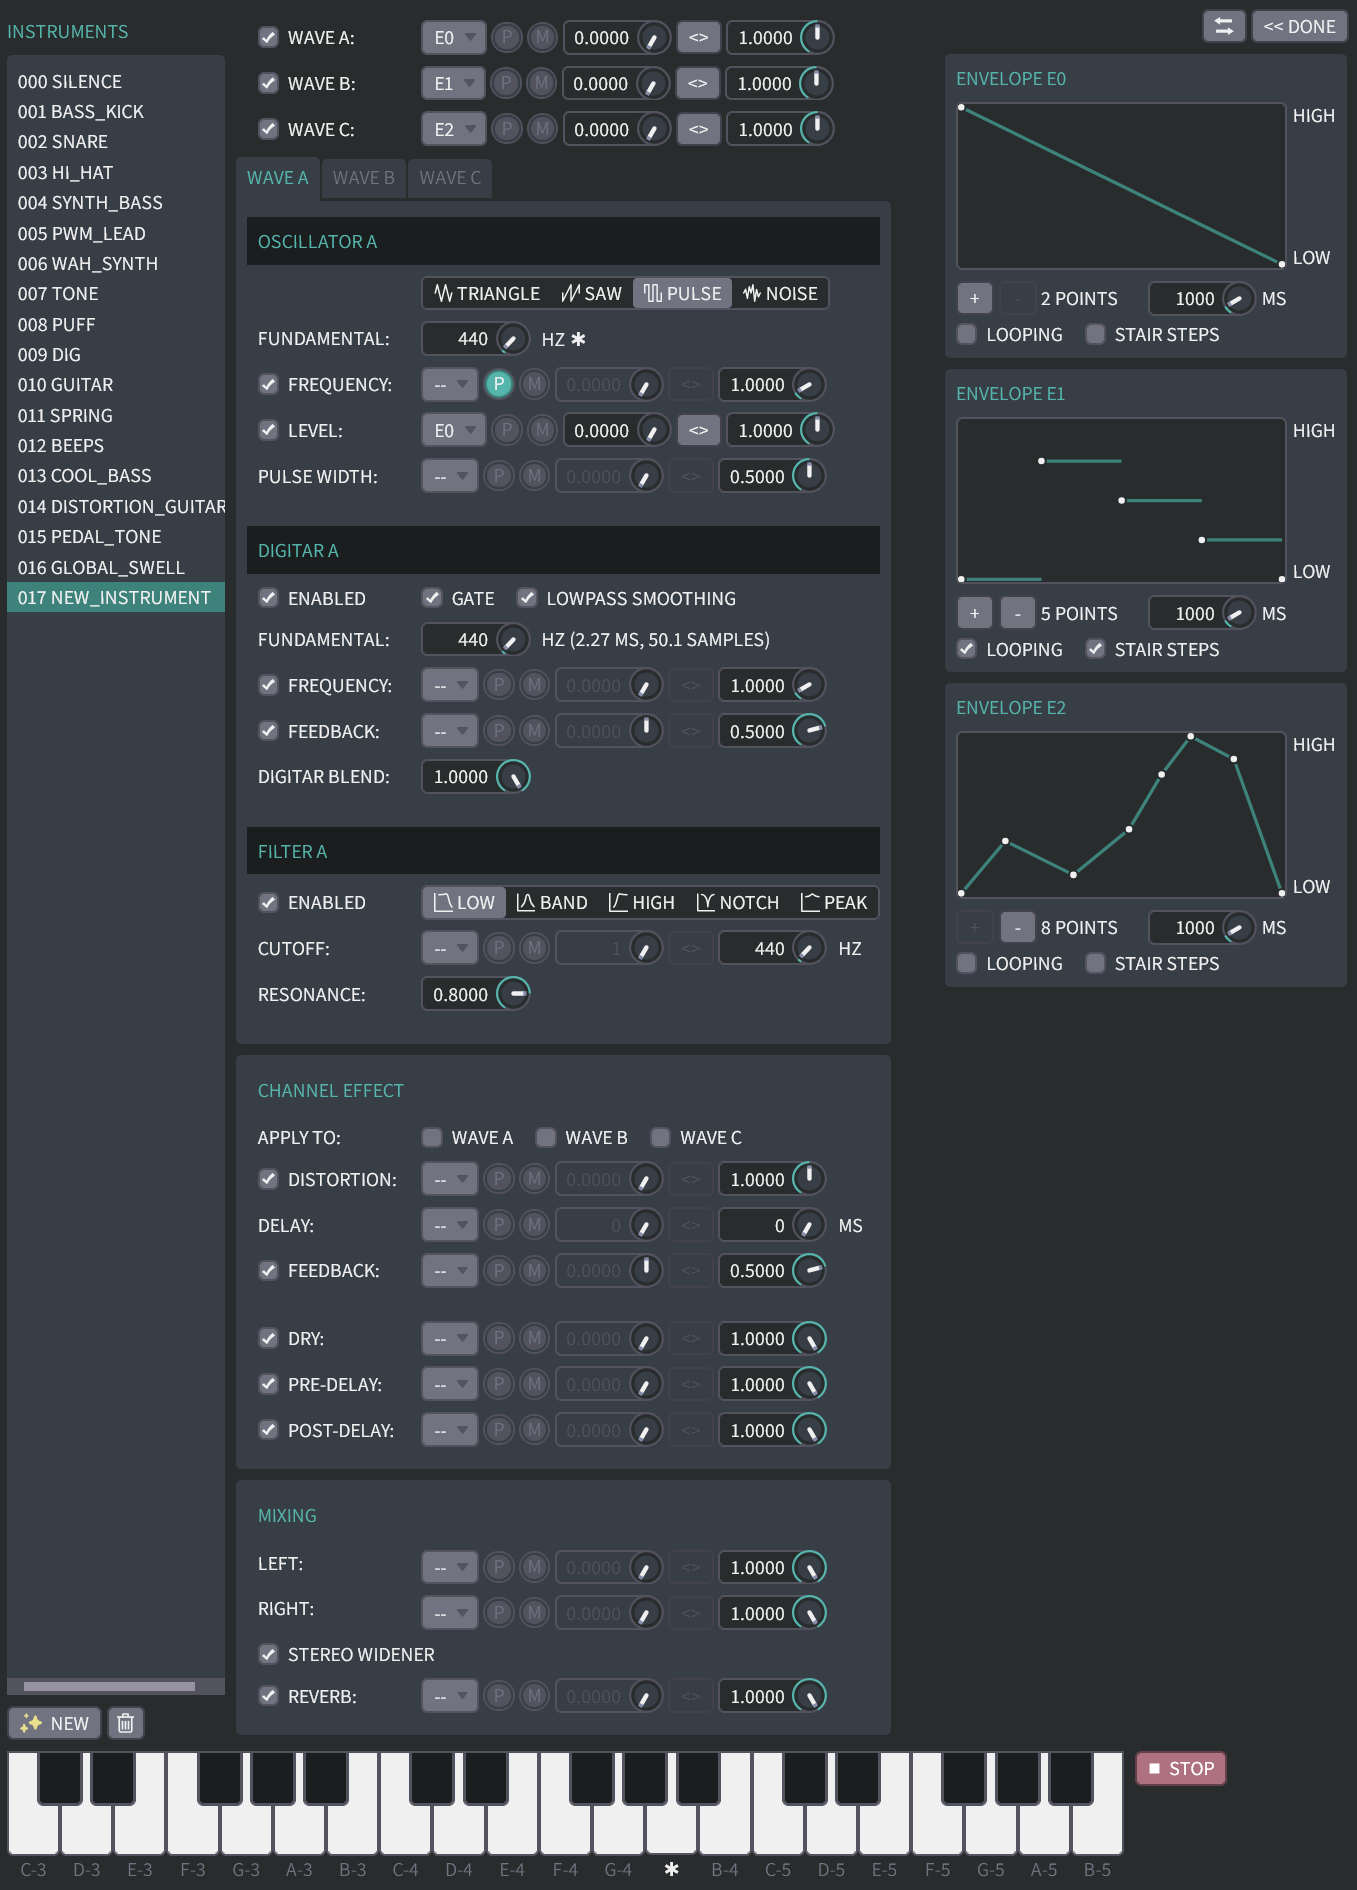1357x1890 pixels.
Task: Add a point to Envelope E0
Action: (974, 298)
